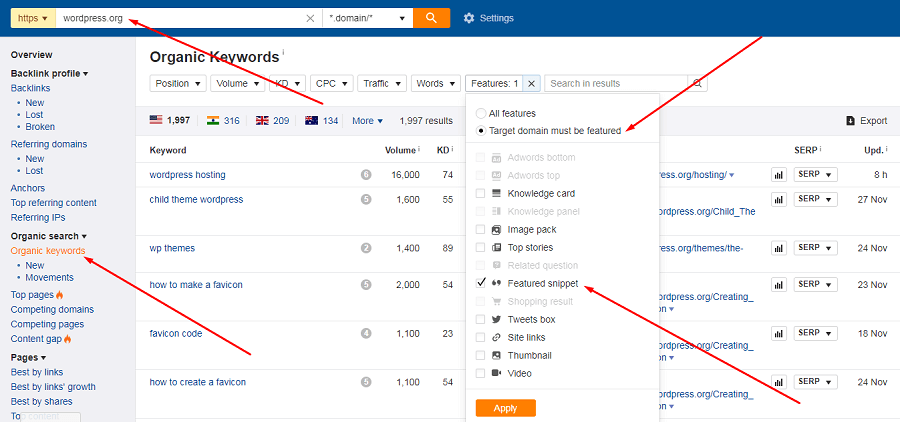This screenshot has height=422, width=900.
Task: Open the Settings gear
Action: coord(469,18)
